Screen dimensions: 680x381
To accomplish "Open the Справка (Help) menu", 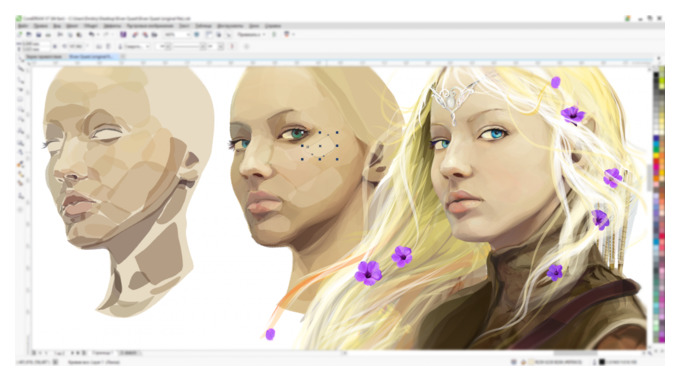I will (x=272, y=26).
